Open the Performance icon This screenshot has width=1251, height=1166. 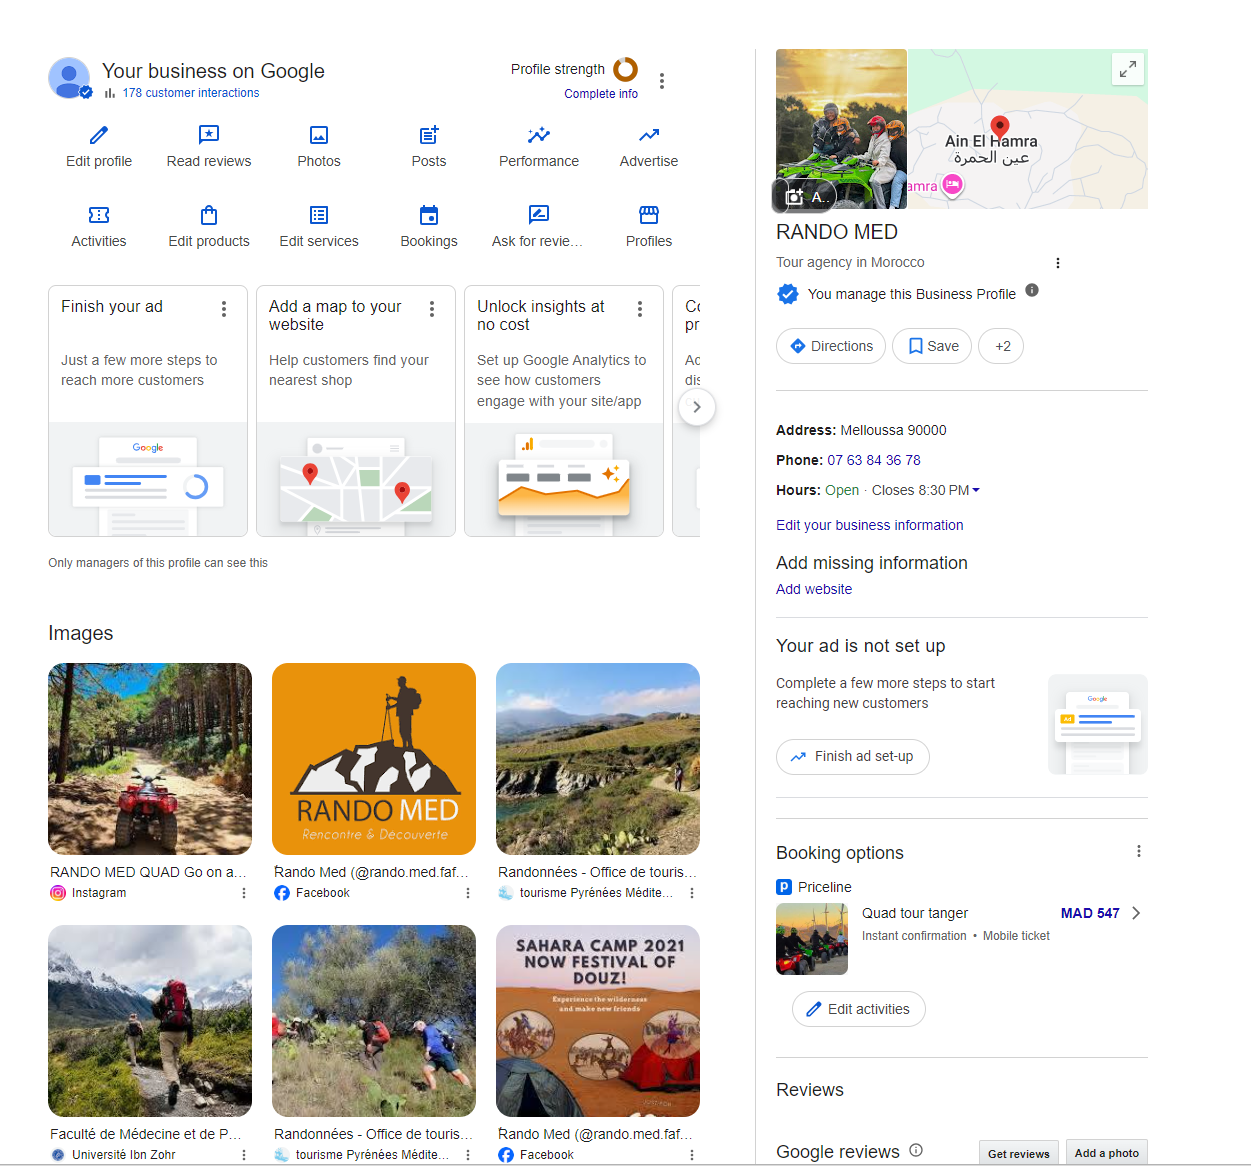539,135
